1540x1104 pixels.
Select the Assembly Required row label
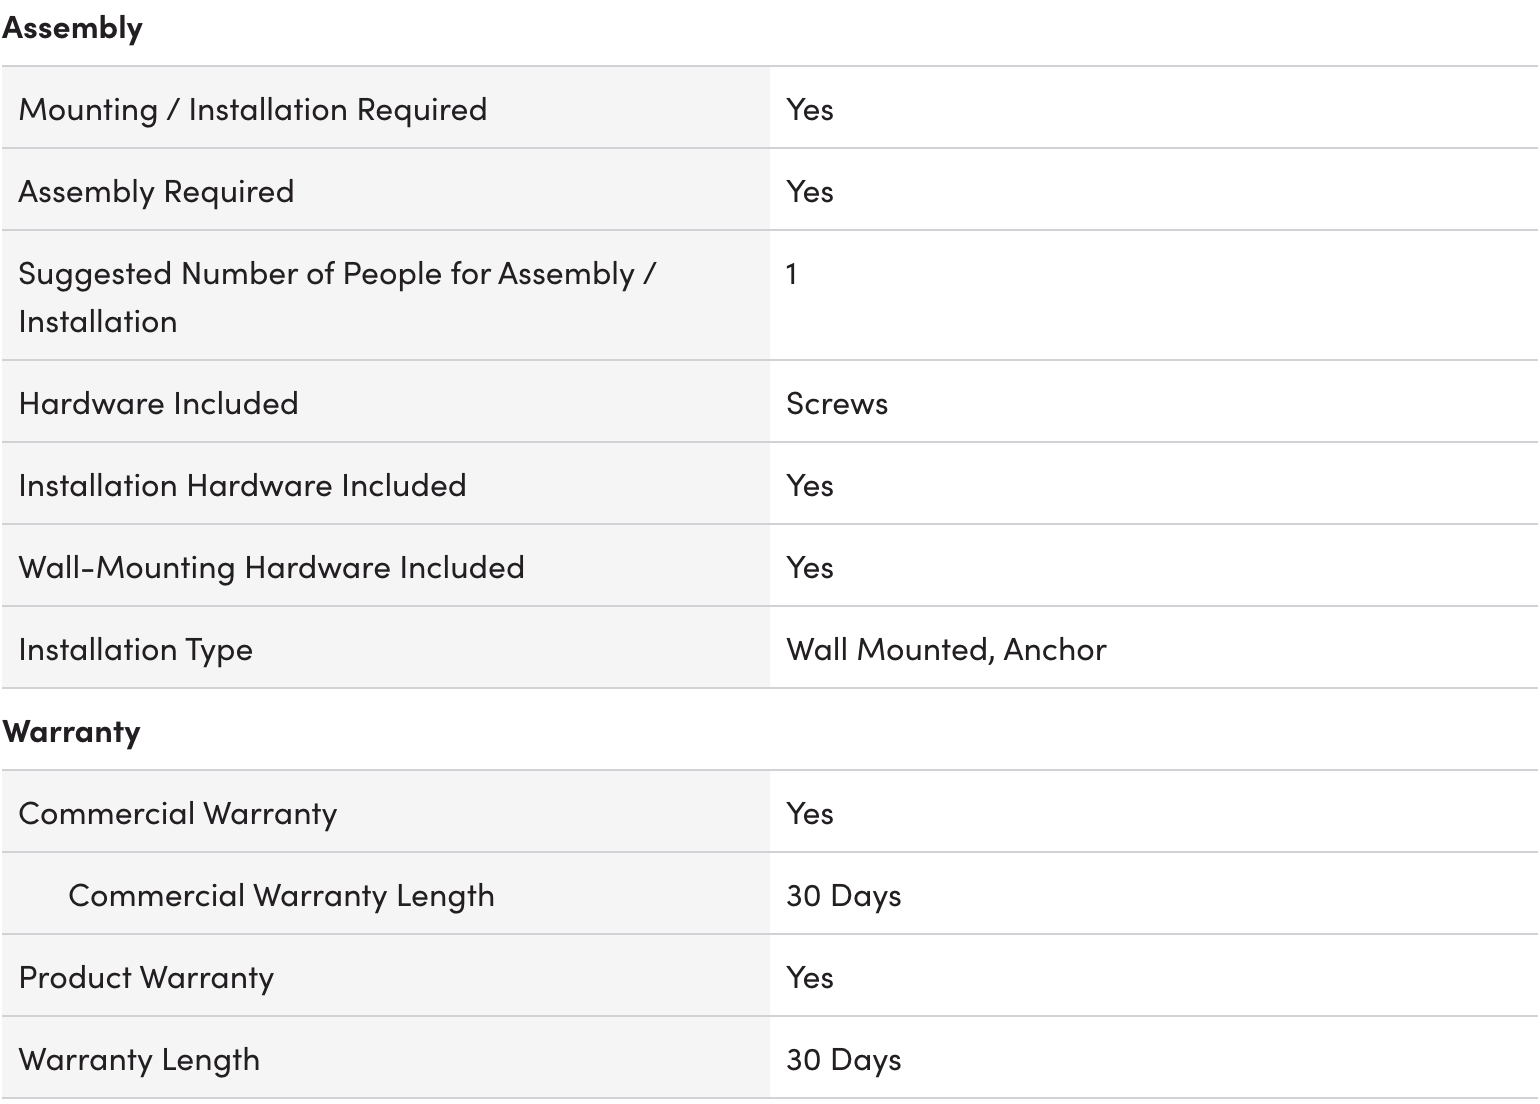pos(156,191)
